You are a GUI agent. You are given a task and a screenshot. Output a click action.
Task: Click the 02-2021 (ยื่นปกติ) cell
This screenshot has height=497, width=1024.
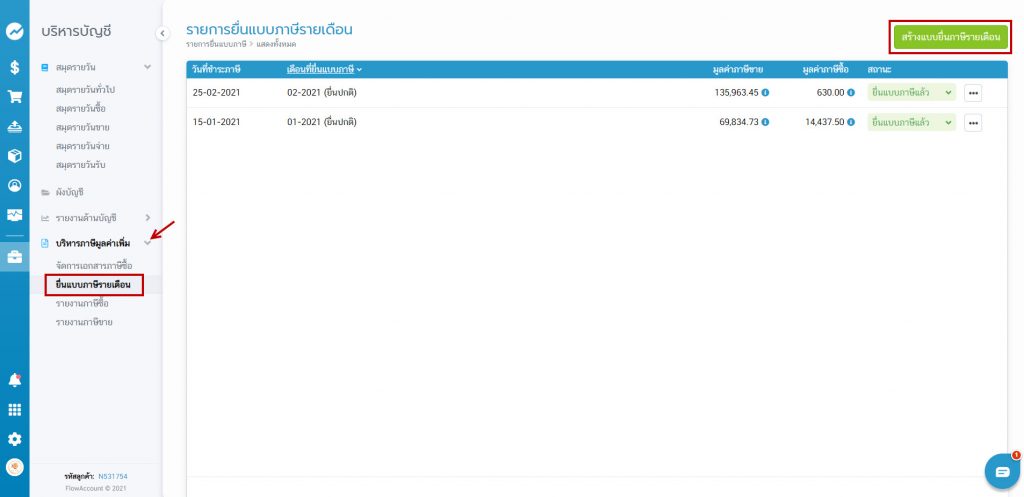pyautogui.click(x=322, y=93)
